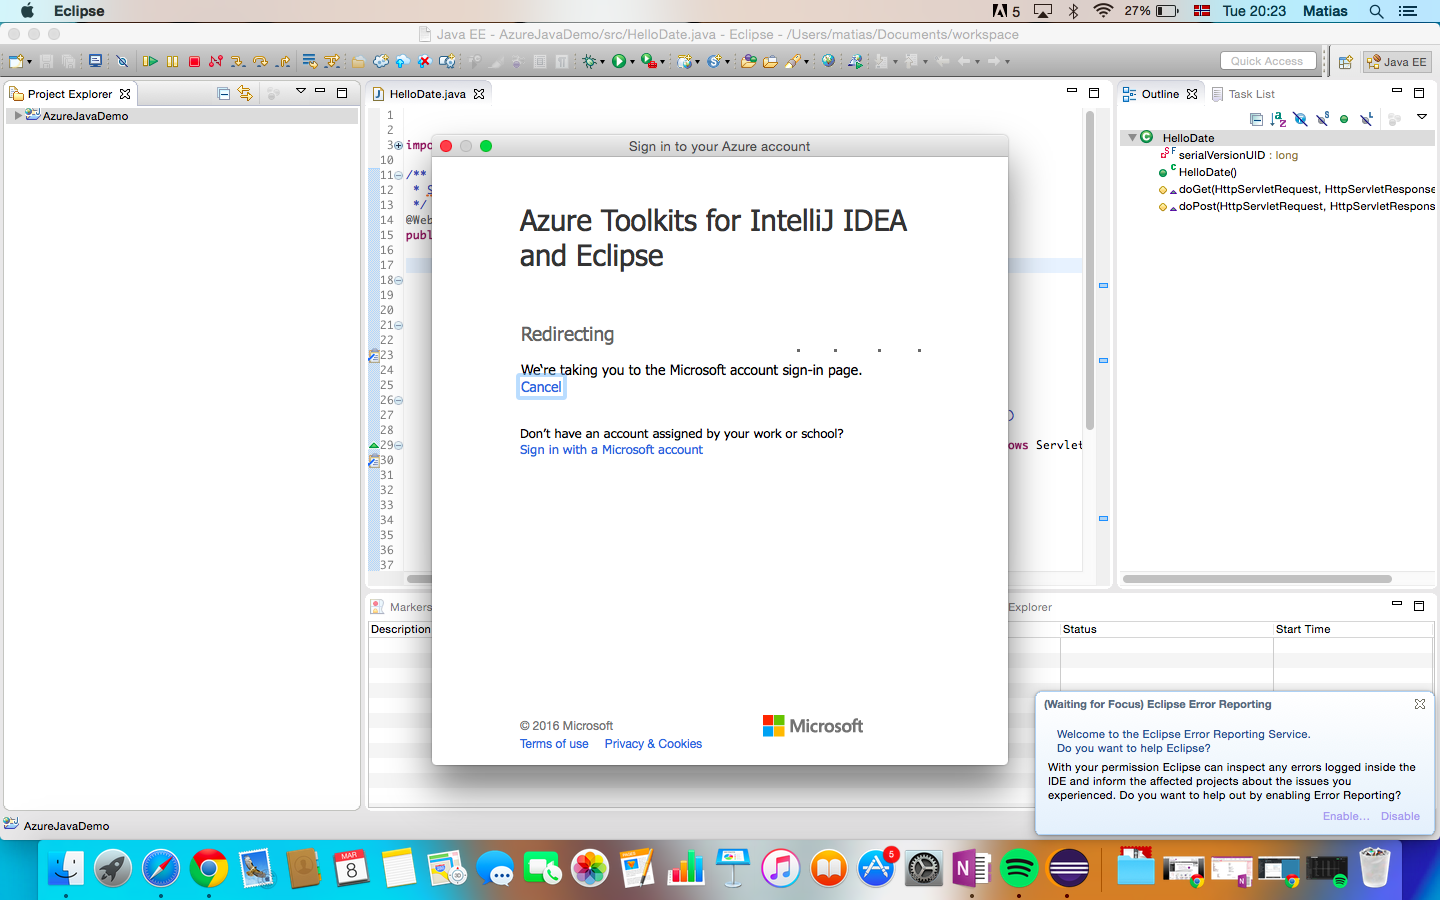Click the Search flashlight toolbar icon
This screenshot has width=1440, height=900.
point(793,61)
